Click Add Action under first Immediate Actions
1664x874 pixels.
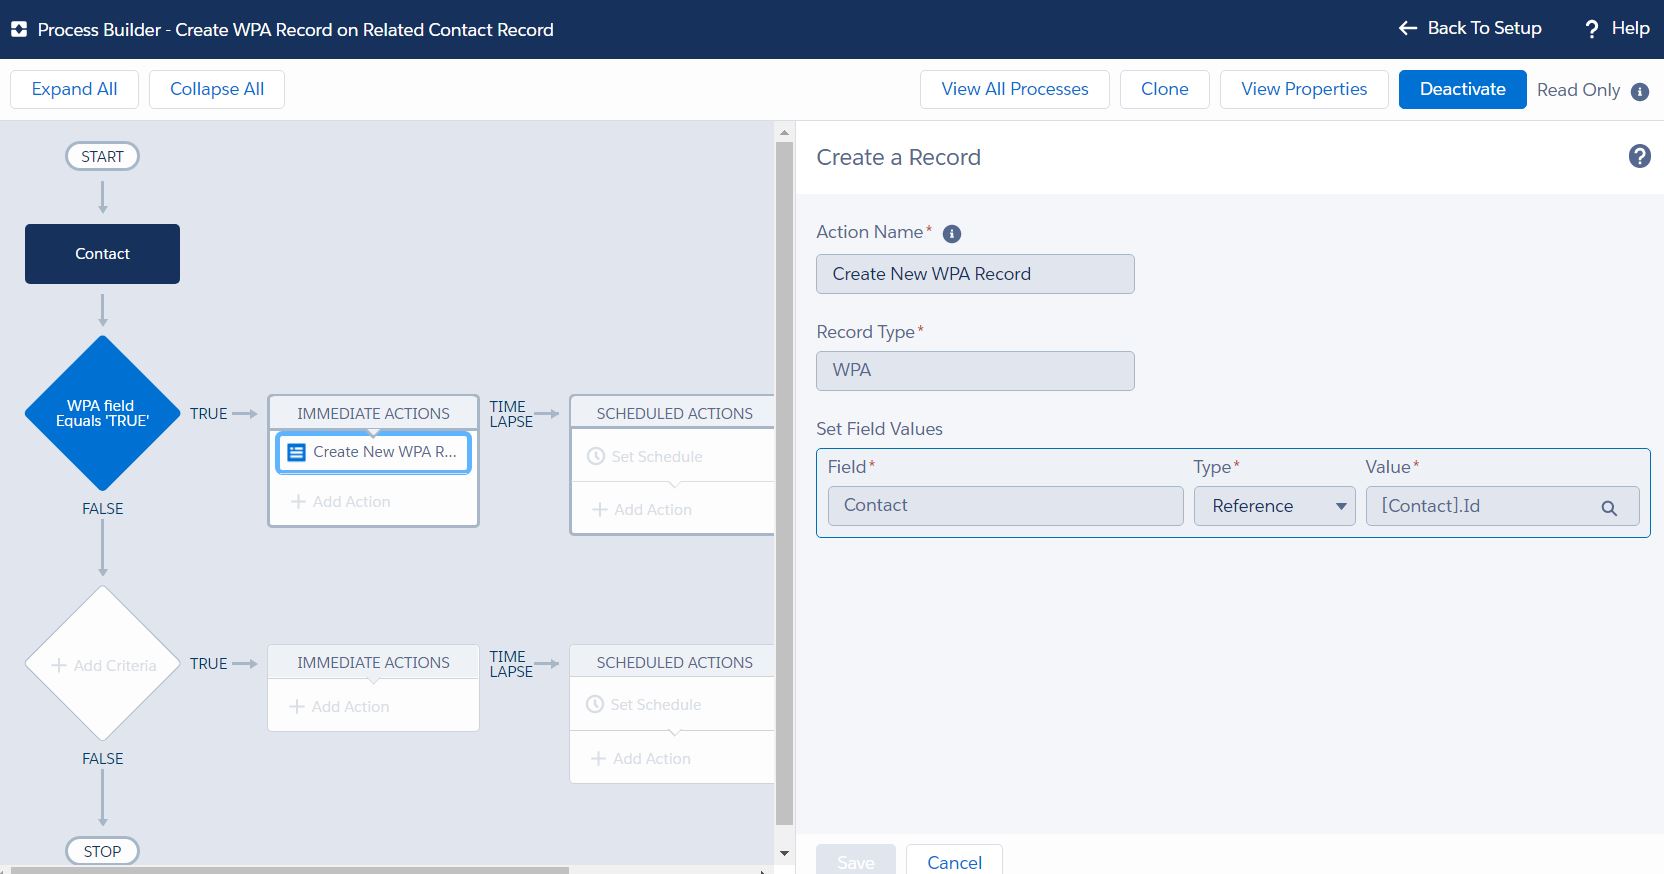[x=341, y=502]
